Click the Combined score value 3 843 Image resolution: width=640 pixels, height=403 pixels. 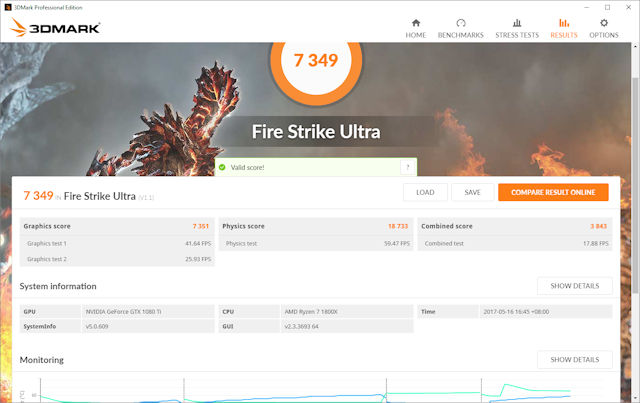pyautogui.click(x=598, y=226)
